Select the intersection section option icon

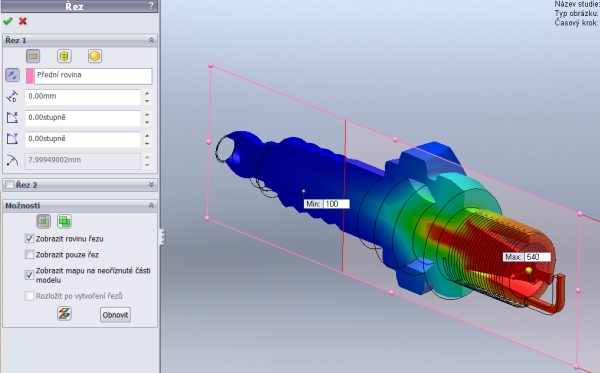(x=64, y=222)
